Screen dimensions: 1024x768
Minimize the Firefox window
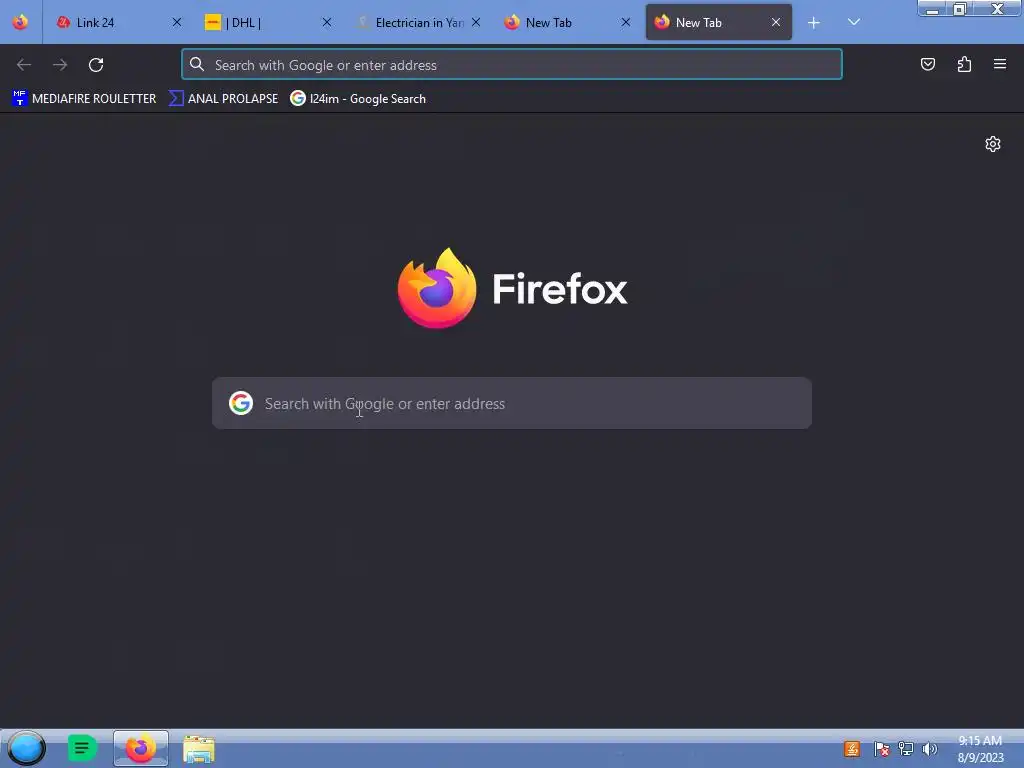click(x=933, y=8)
